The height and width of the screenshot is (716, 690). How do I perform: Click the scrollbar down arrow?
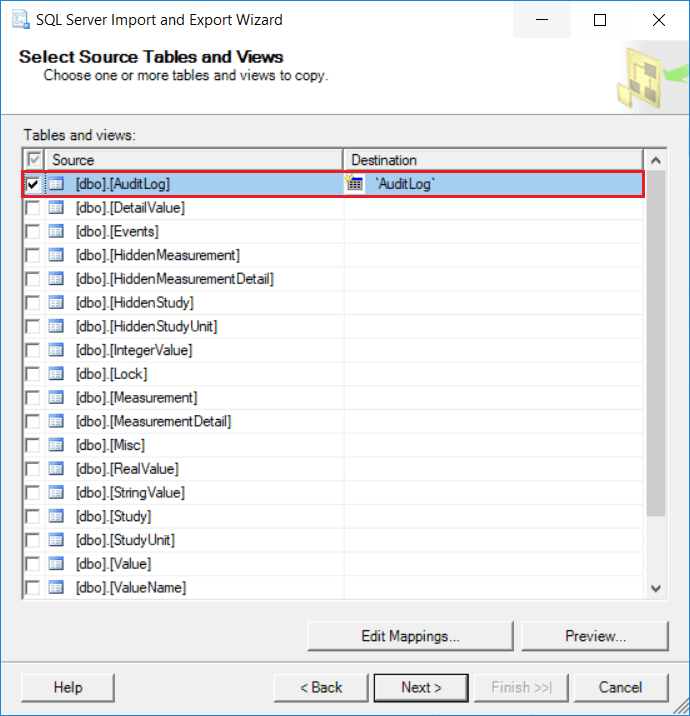[x=656, y=589]
